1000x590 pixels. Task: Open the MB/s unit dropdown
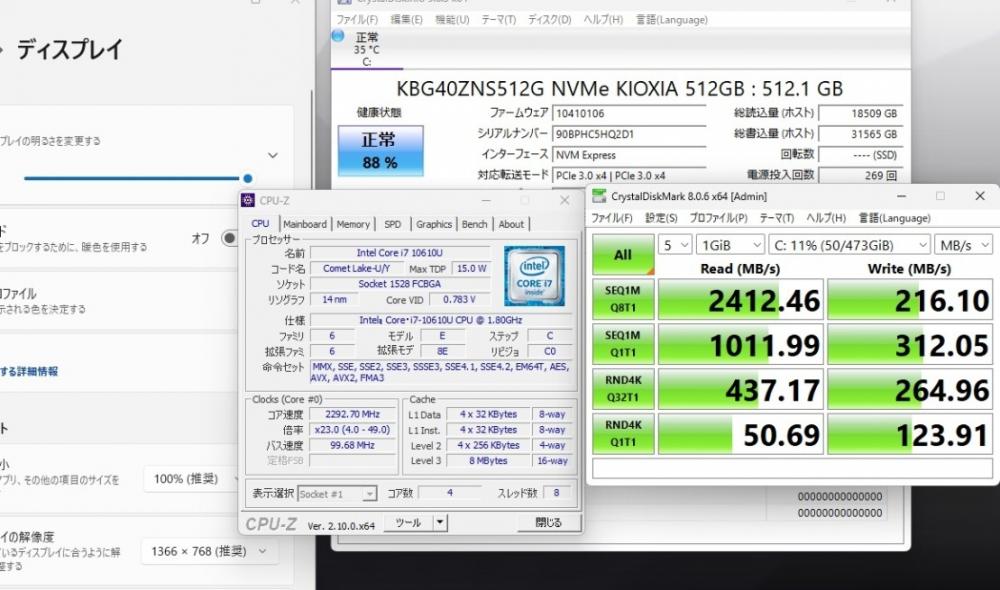964,245
